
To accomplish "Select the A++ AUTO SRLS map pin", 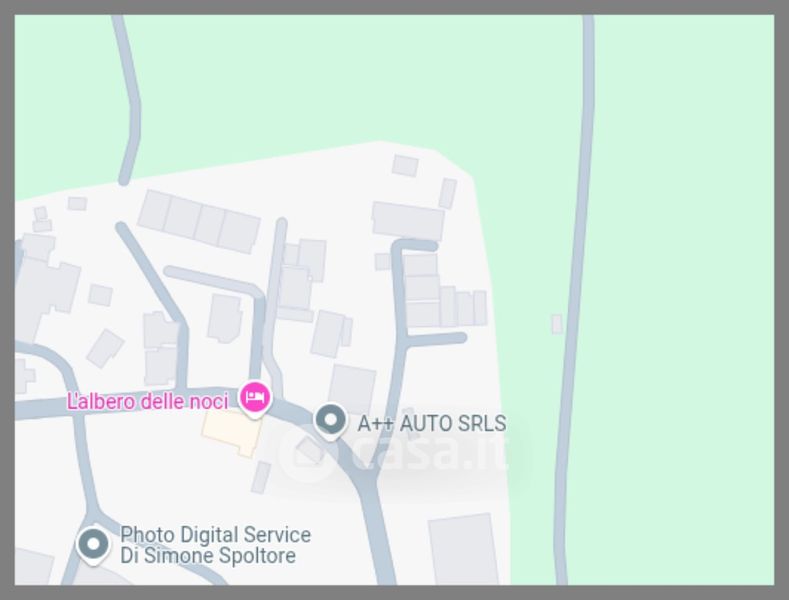I will tap(331, 421).
